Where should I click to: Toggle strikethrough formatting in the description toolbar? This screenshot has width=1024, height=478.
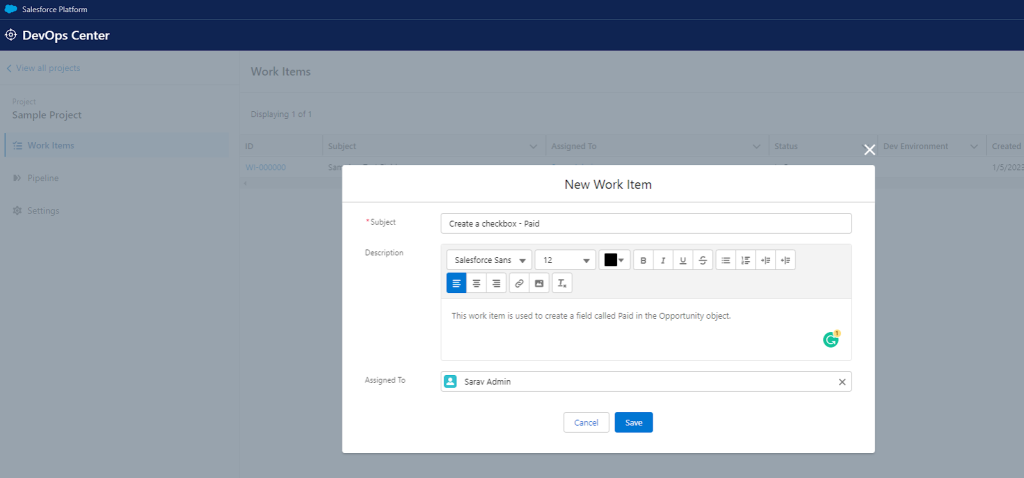pyautogui.click(x=702, y=260)
